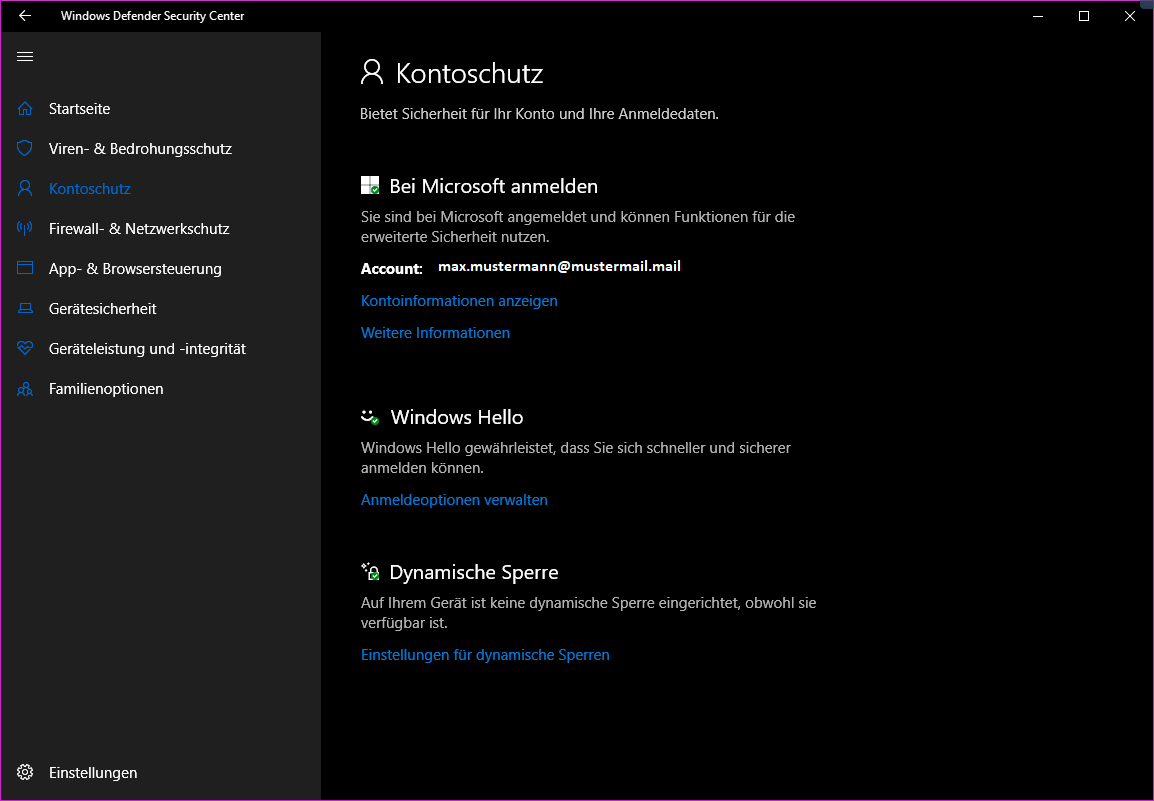Click the Kontoschutz person icon in sidebar
Viewport: 1154px width, 801px height.
tap(25, 188)
